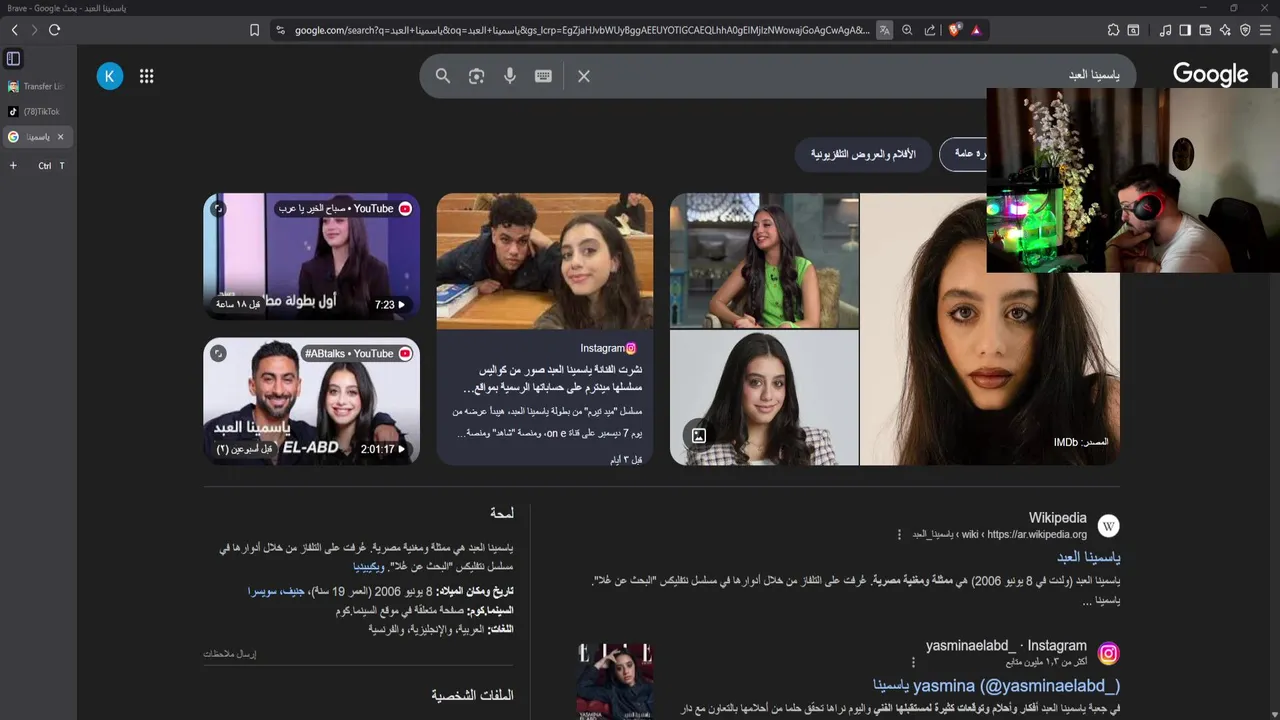Open Google account K avatar

[x=110, y=76]
